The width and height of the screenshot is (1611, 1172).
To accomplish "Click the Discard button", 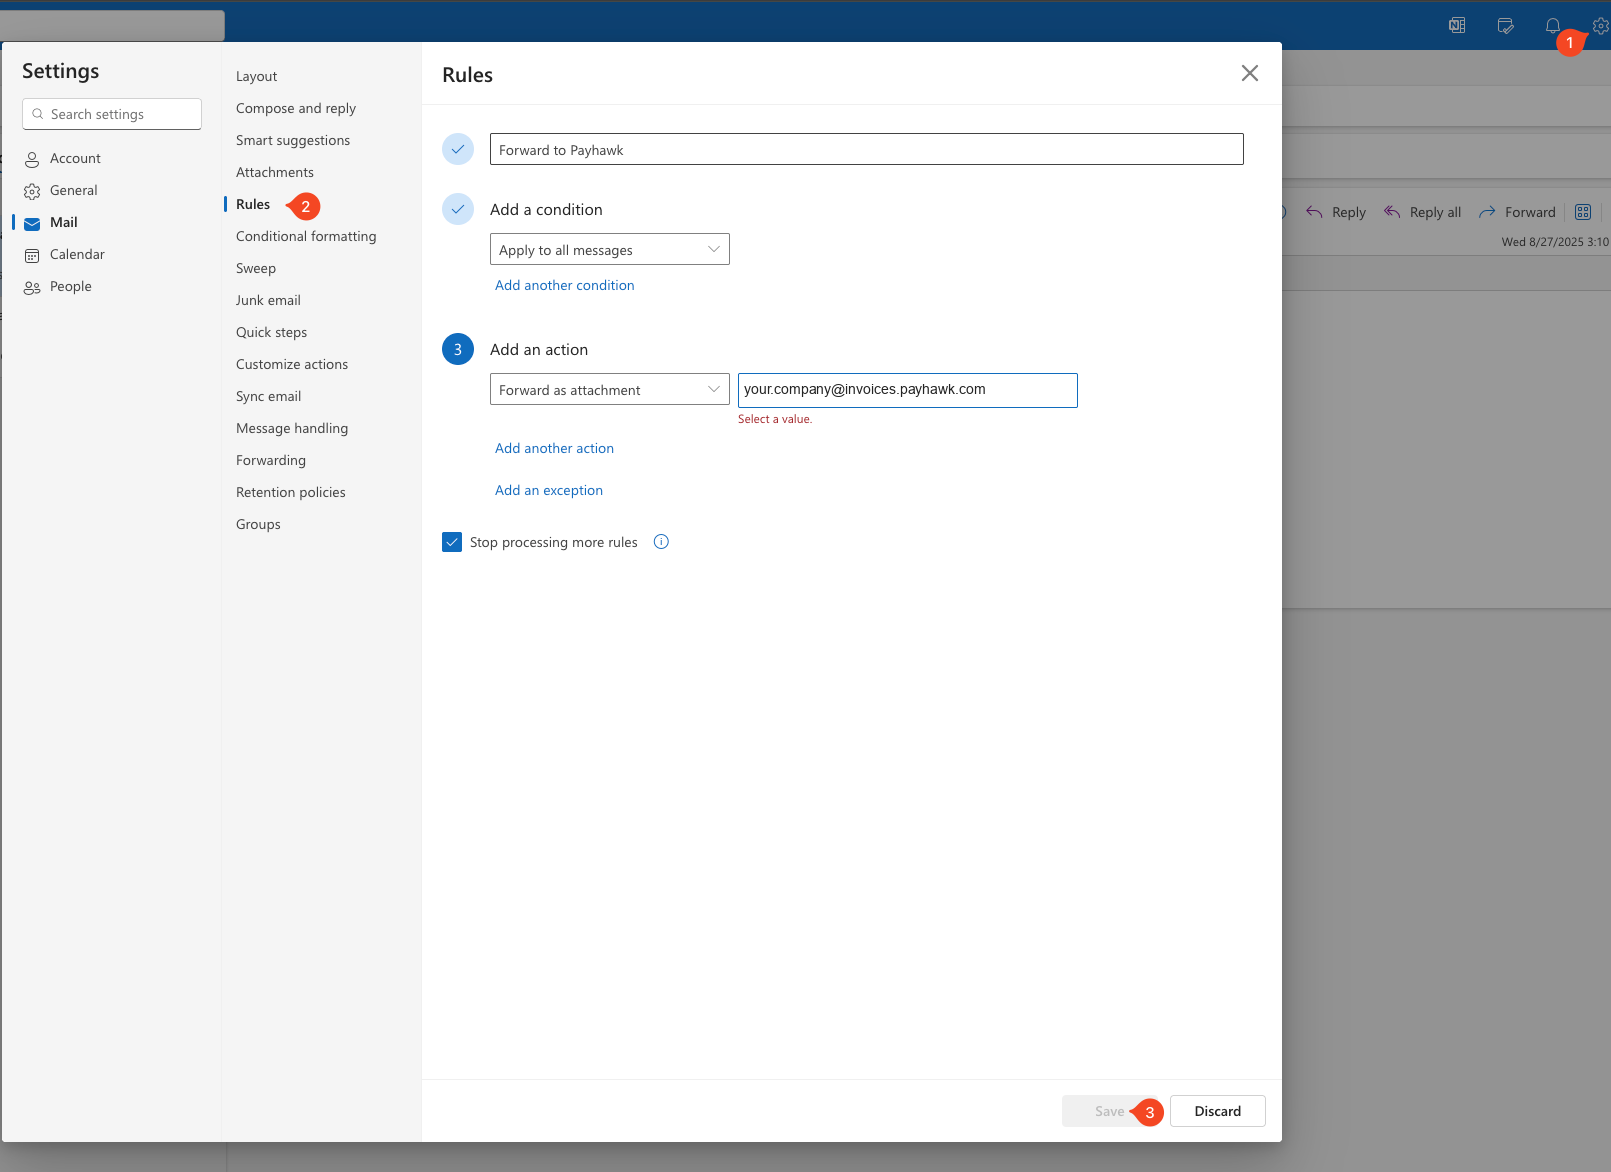I will [1218, 1111].
